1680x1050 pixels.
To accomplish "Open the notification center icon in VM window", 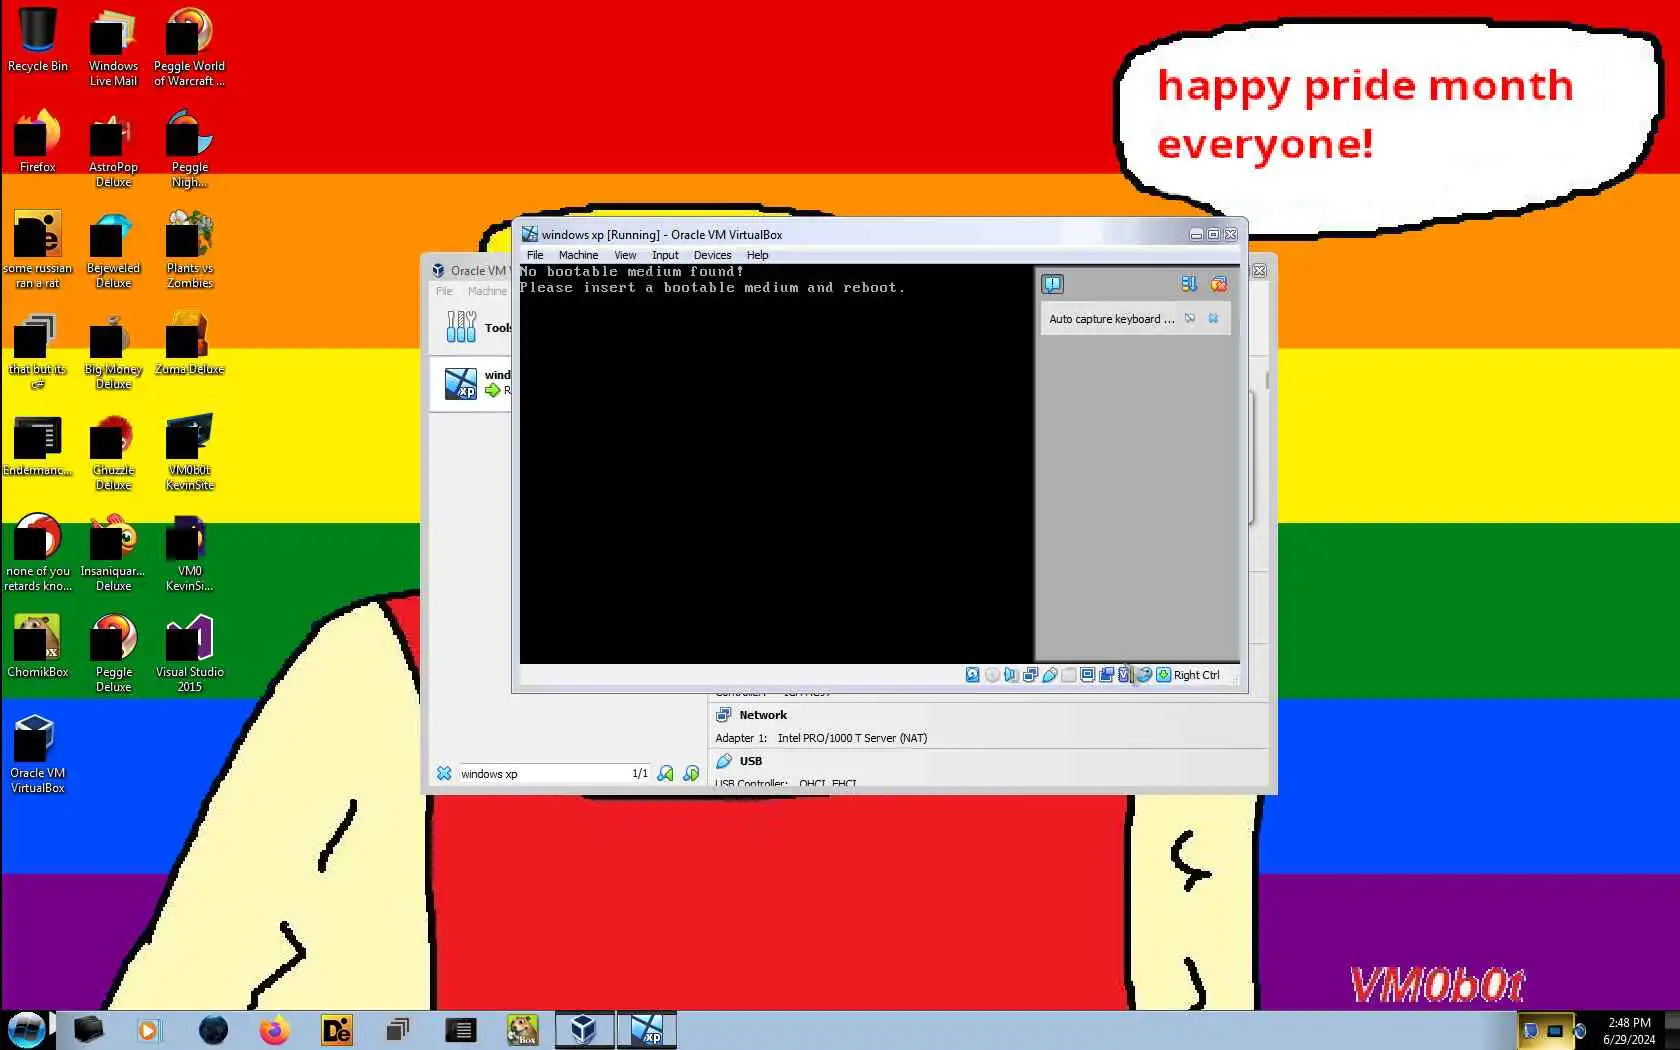I will (1052, 284).
